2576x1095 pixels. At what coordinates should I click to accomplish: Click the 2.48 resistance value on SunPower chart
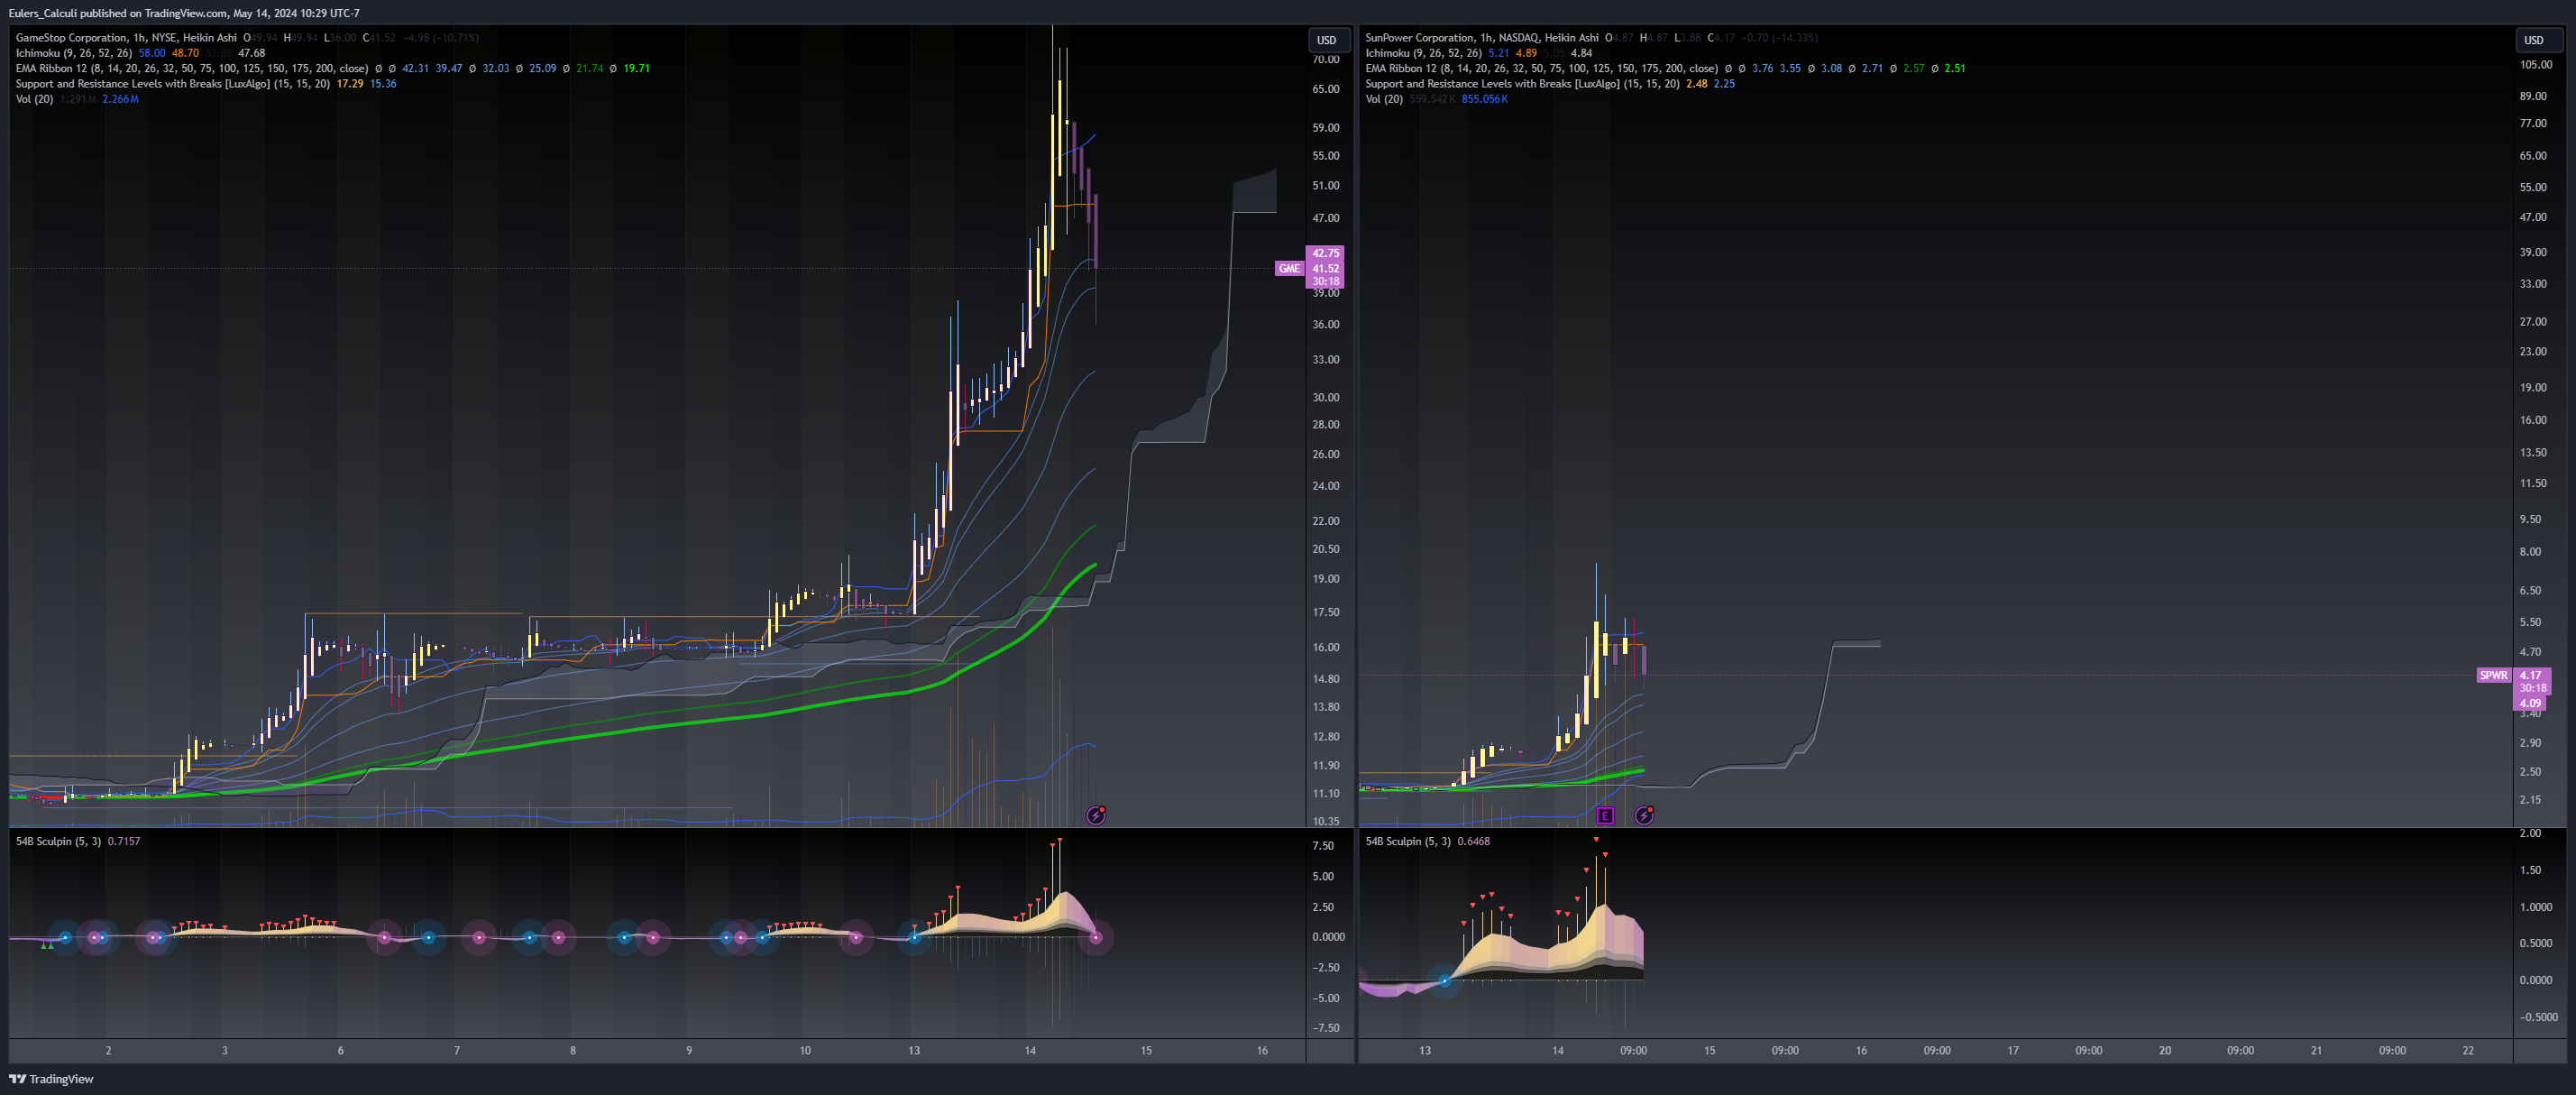1697,84
